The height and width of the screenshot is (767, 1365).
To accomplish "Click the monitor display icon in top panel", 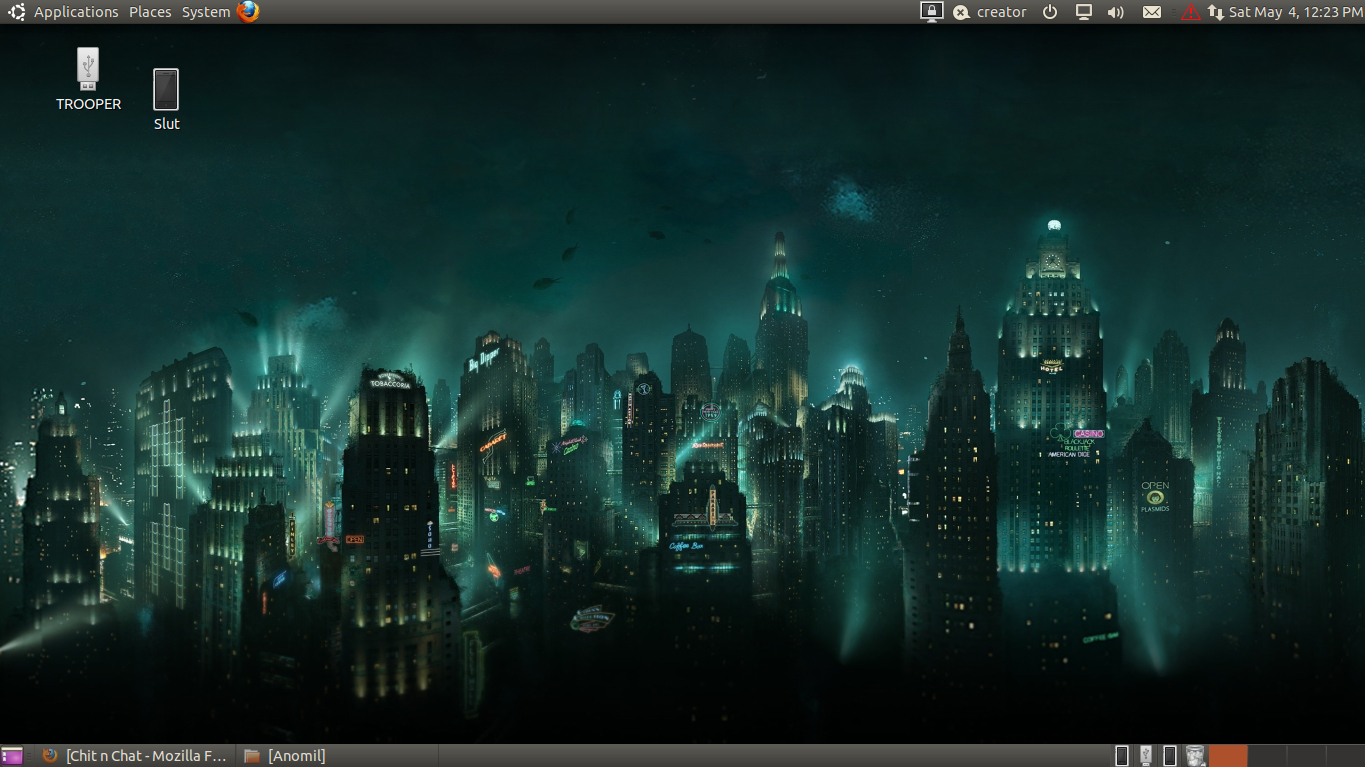I will click(x=1083, y=12).
